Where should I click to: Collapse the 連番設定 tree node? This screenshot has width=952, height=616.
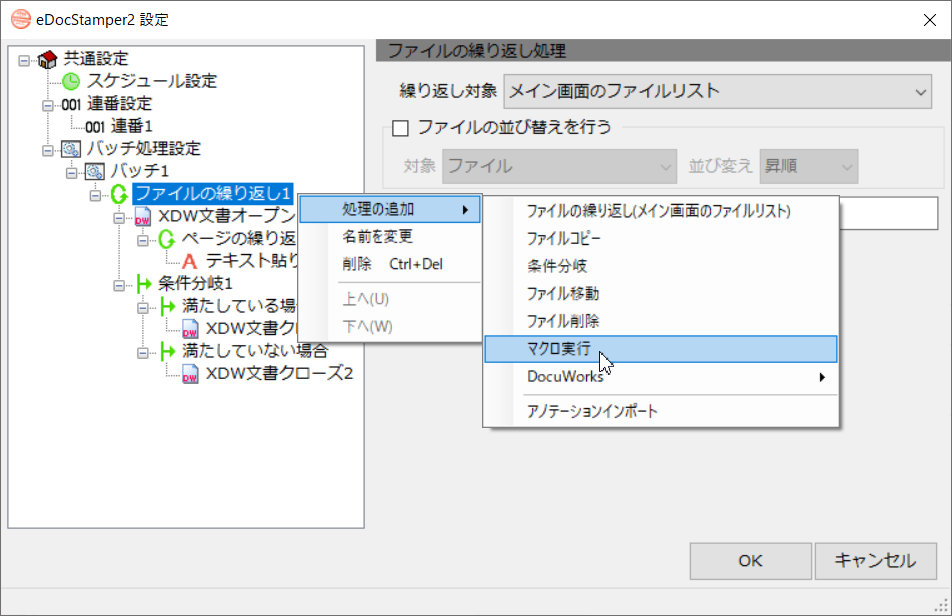point(48,105)
